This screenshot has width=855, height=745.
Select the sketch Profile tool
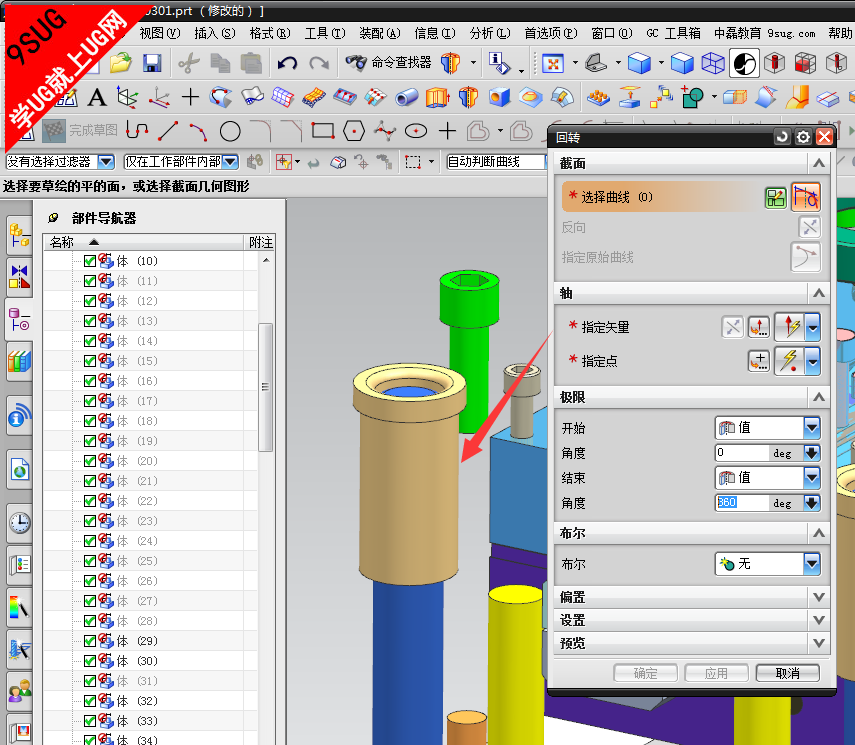[x=137, y=131]
